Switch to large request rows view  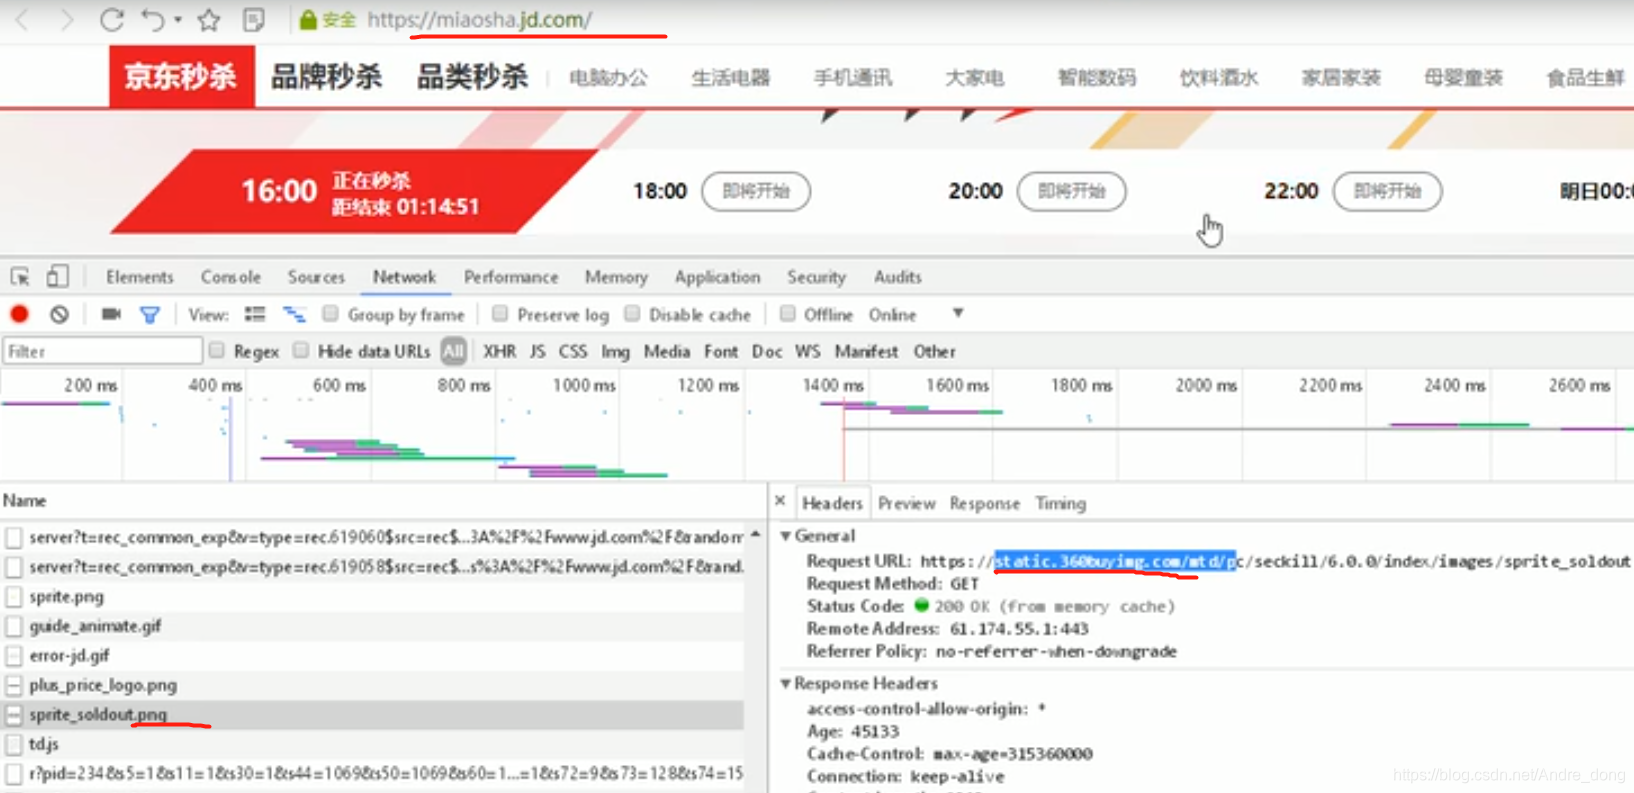coord(255,314)
